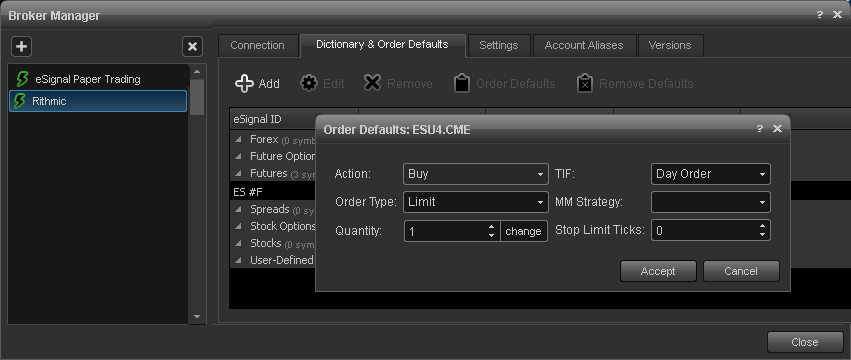Click the Add plus icon in the toolbar

244,84
